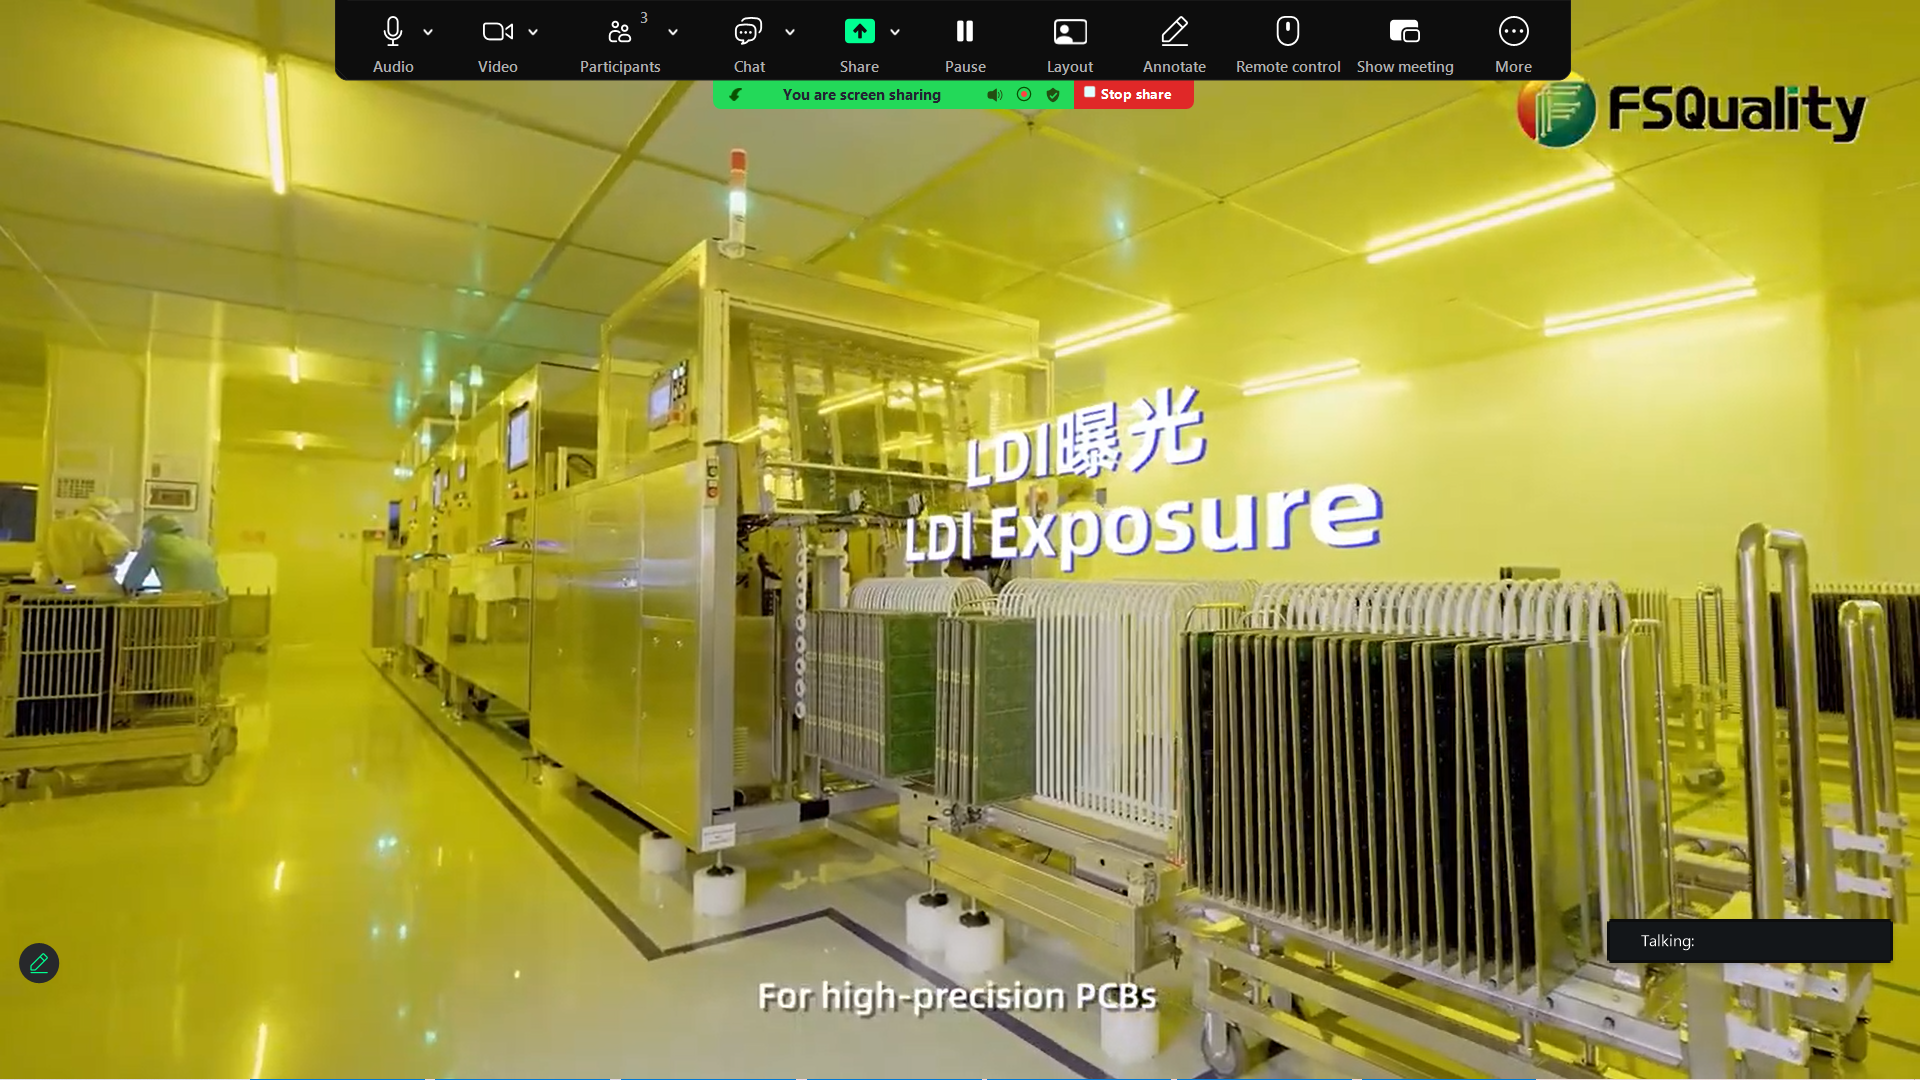Click the green Share screen icon
The width and height of the screenshot is (1920, 1080).
[x=859, y=32]
